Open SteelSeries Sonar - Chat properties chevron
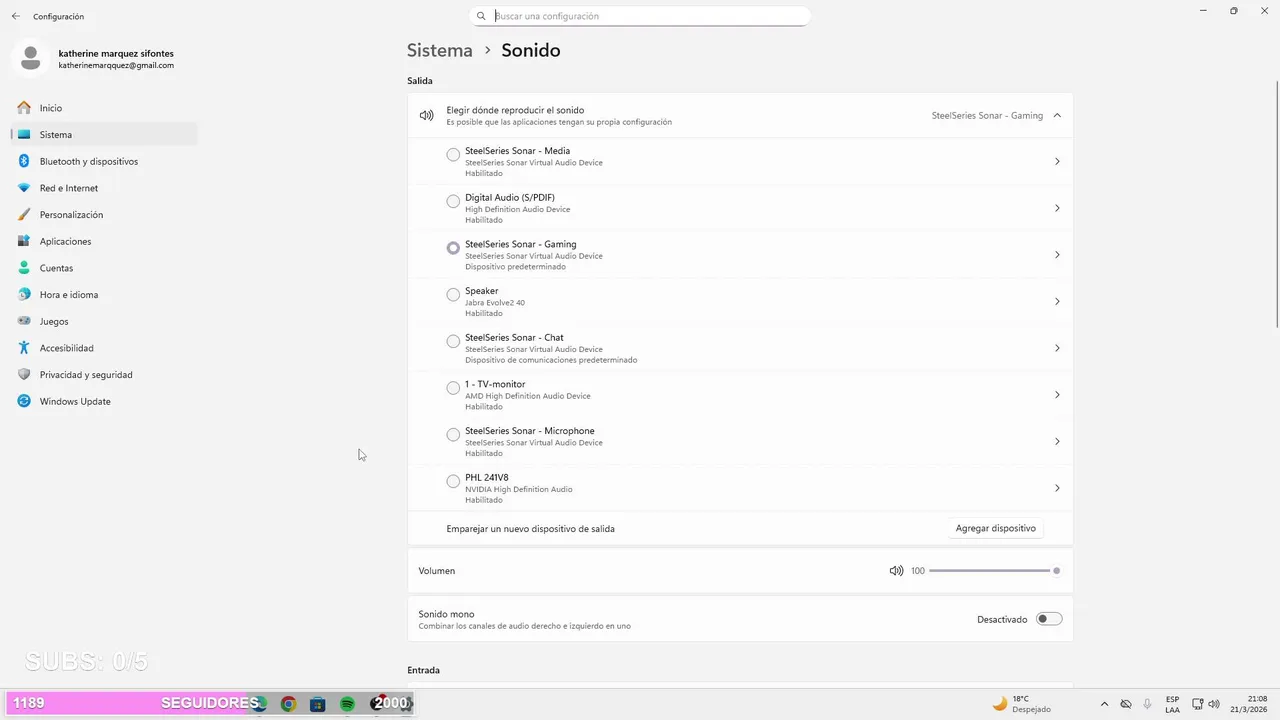The height and width of the screenshot is (720, 1280). (1057, 348)
